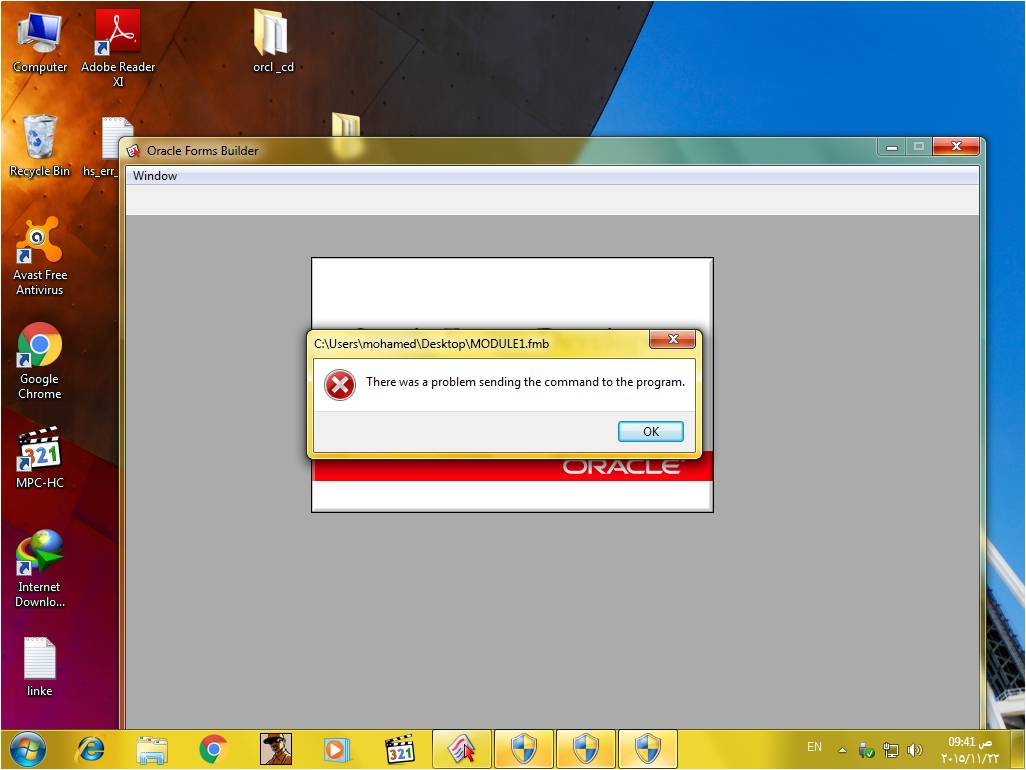Open Windows Media Player from the taskbar

[x=337, y=748]
